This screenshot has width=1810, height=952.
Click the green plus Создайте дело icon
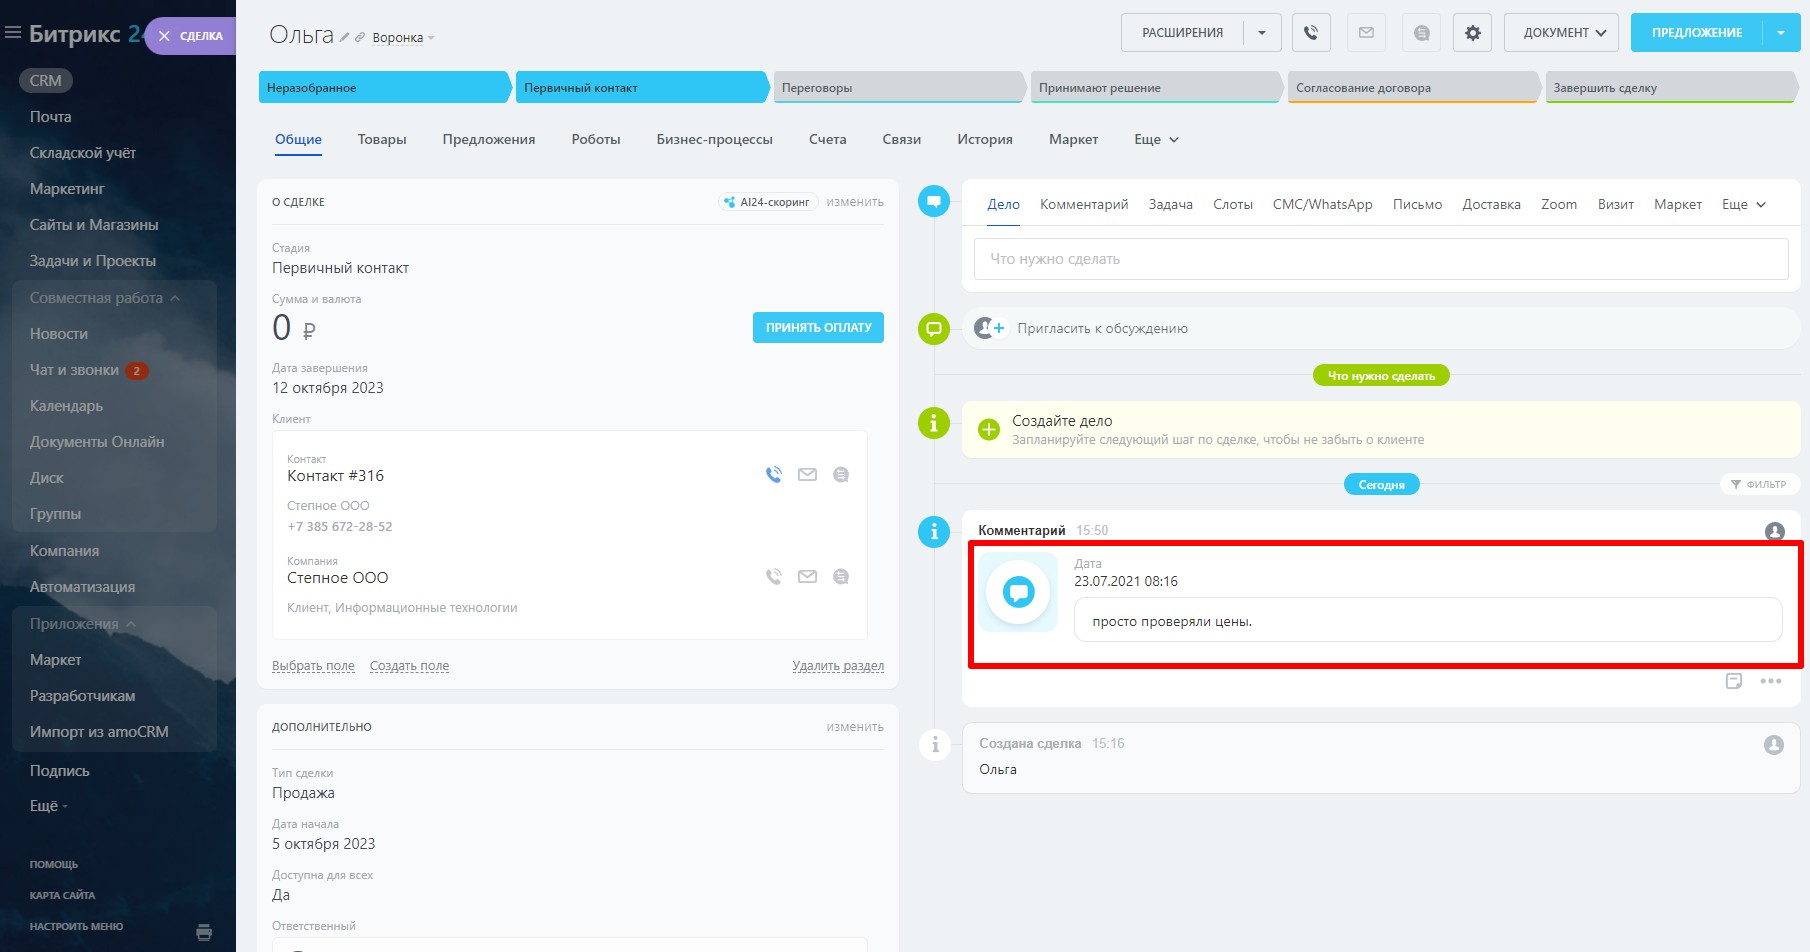(x=989, y=430)
